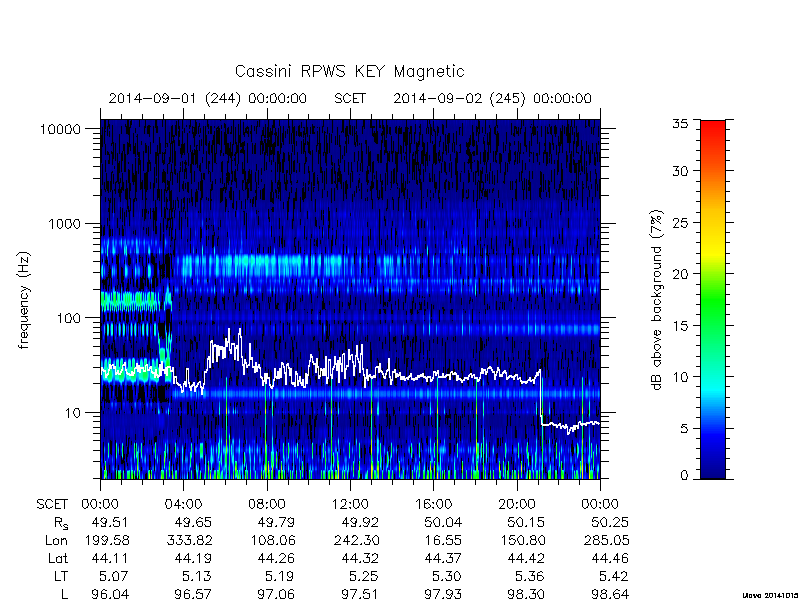Screen dimensions: 800x600
Task: Click the 35 value on the colorbar scale
Action: point(683,124)
